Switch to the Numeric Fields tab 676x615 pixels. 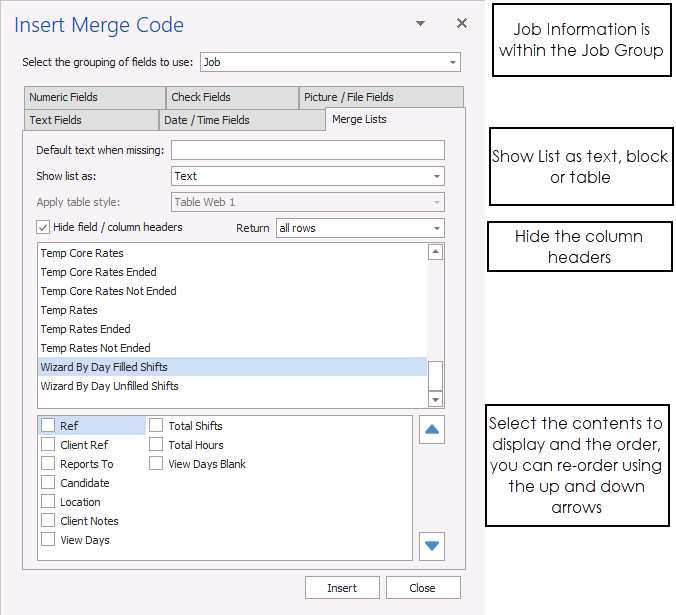pyautogui.click(x=94, y=98)
